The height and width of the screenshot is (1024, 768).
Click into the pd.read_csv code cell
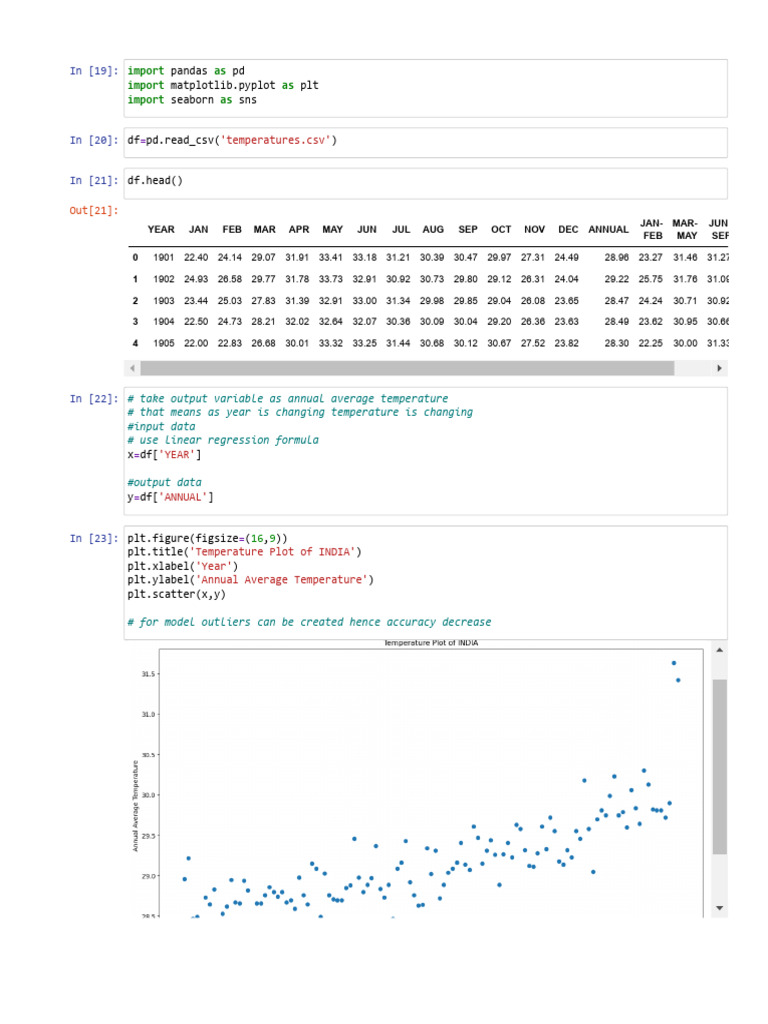425,141
